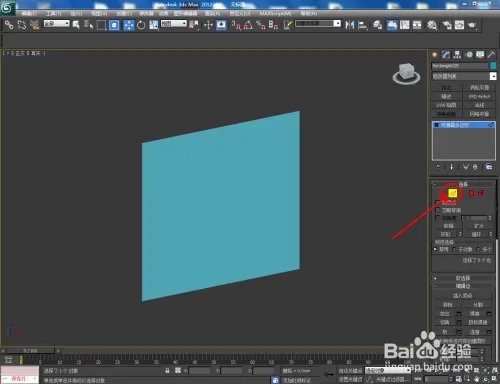Screen dimensions: 500x384
Task: Click the Use Pivot Point Center icon
Action: [194, 25]
